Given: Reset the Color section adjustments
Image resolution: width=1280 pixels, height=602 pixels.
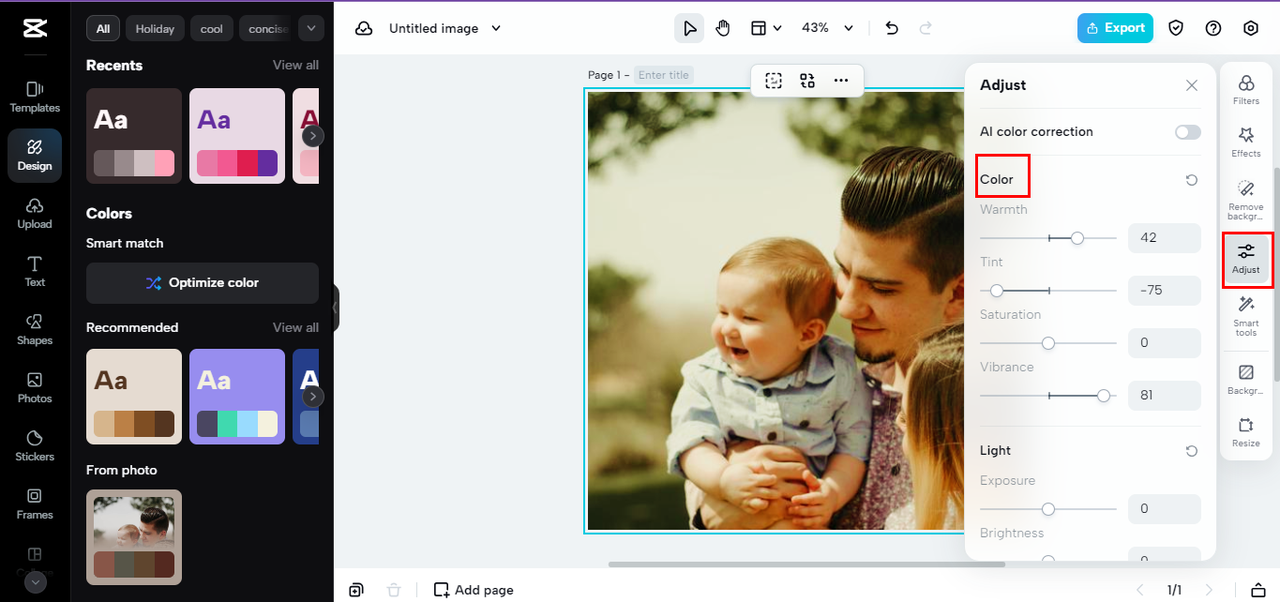Looking at the screenshot, I should [1191, 180].
